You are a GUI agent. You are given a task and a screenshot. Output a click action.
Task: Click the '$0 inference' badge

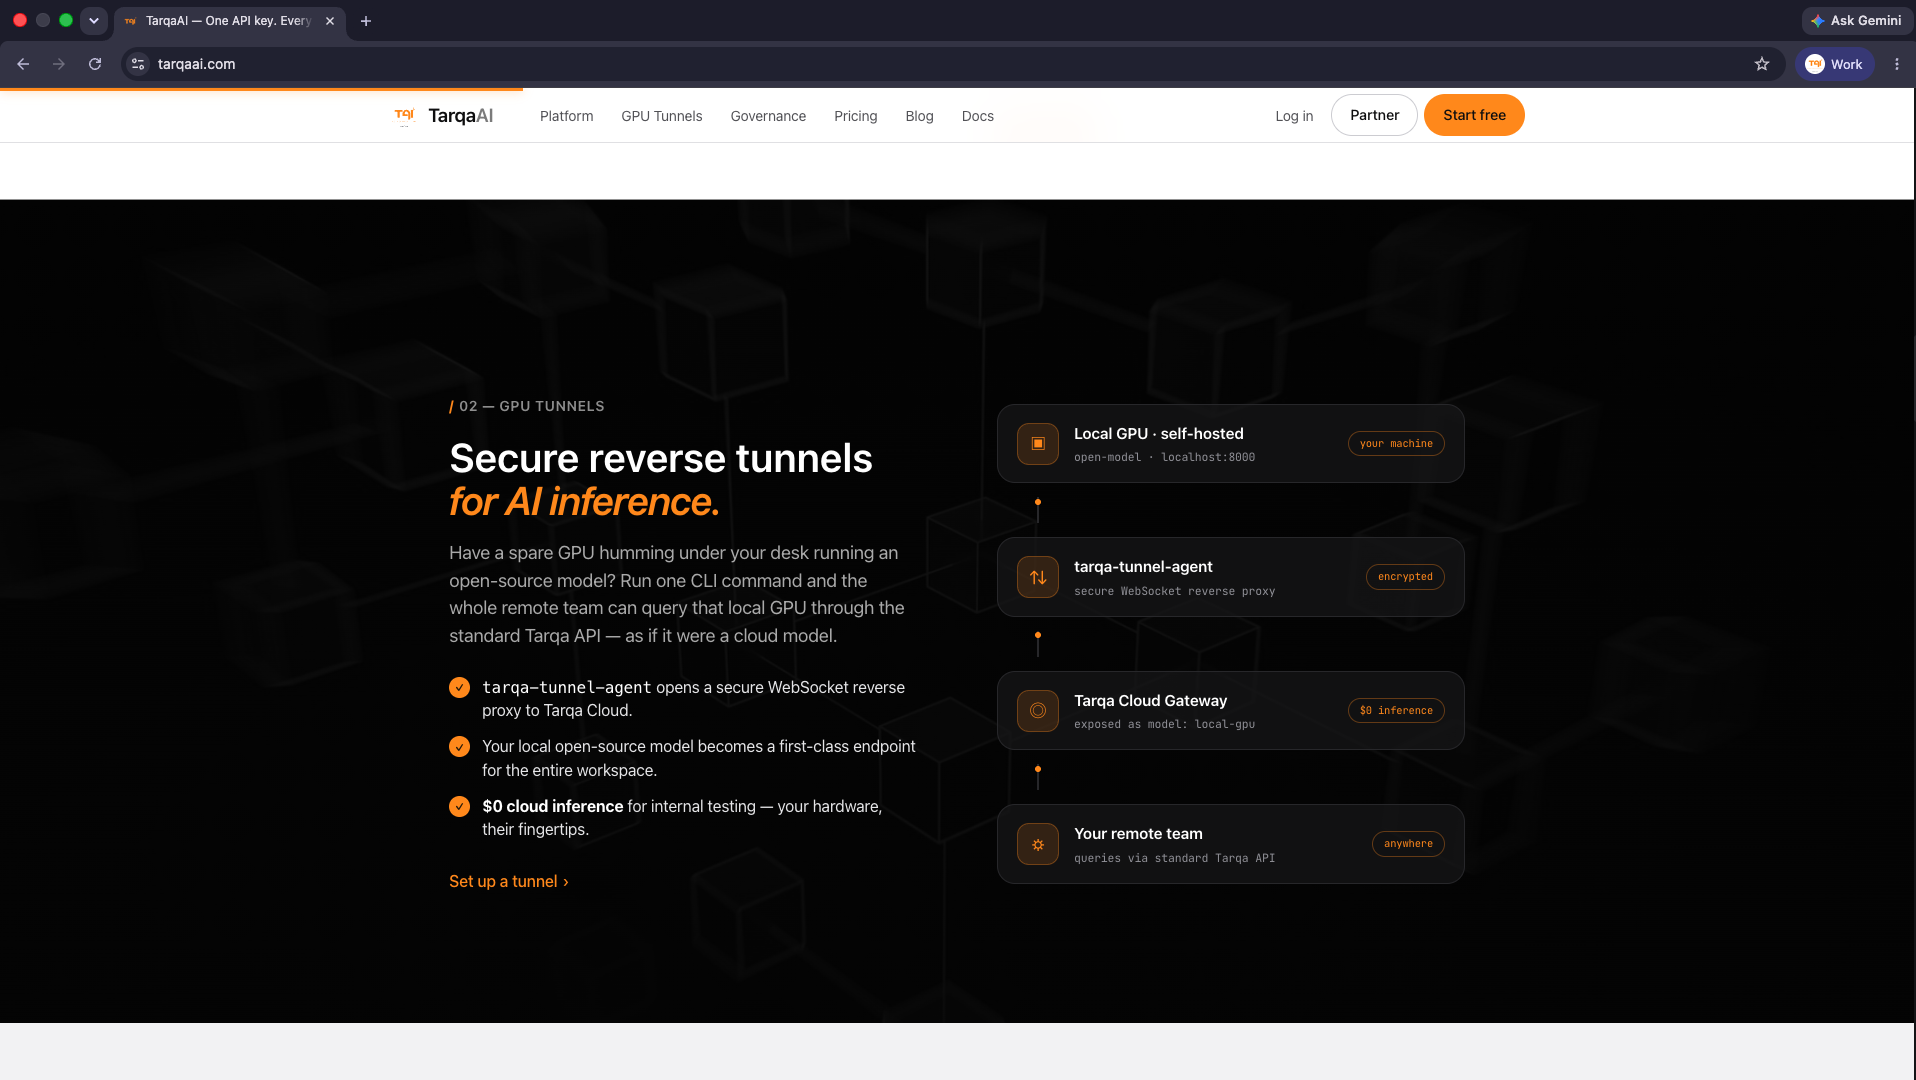click(x=1396, y=710)
